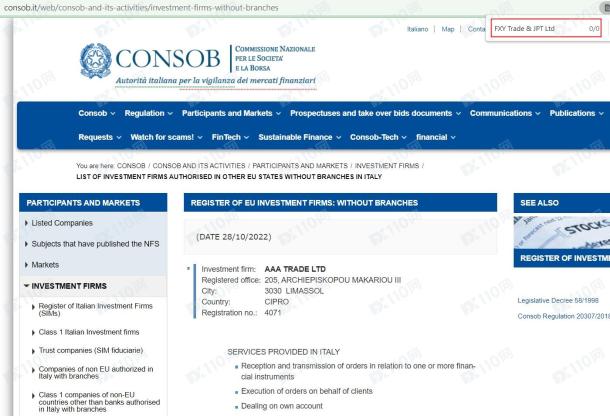The image size is (610, 416).
Task: Open Sustainable Finance menu
Action: 300,137
